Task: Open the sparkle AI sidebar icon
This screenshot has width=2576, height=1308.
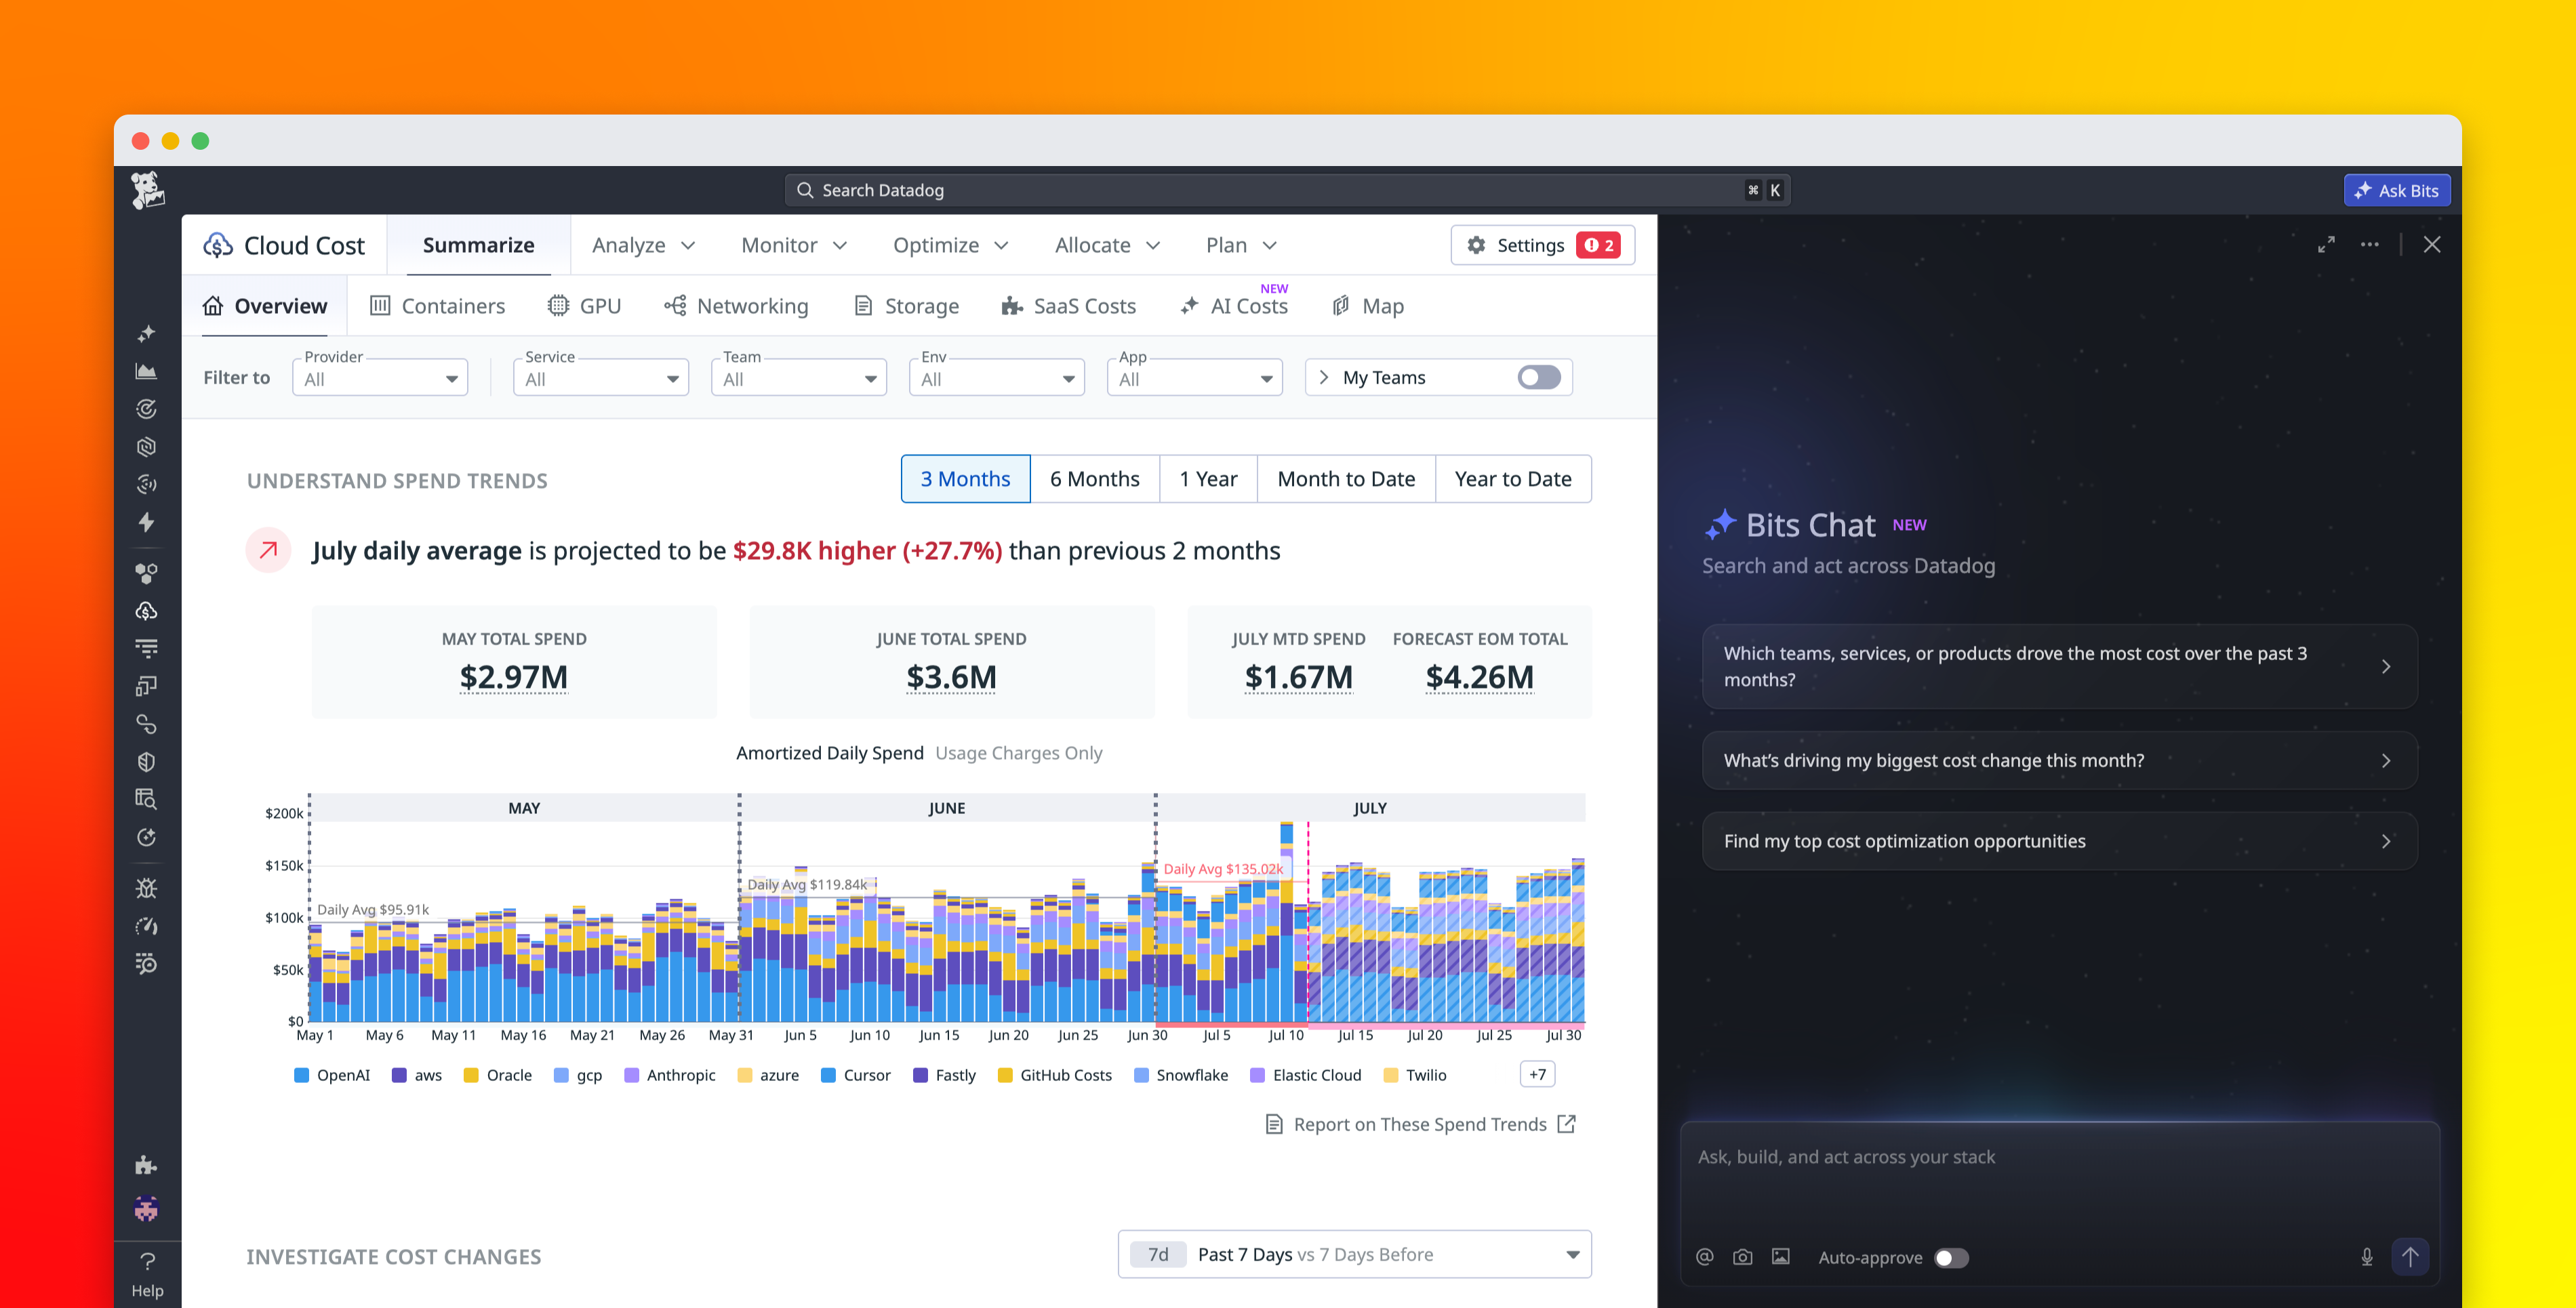Action: 146,333
